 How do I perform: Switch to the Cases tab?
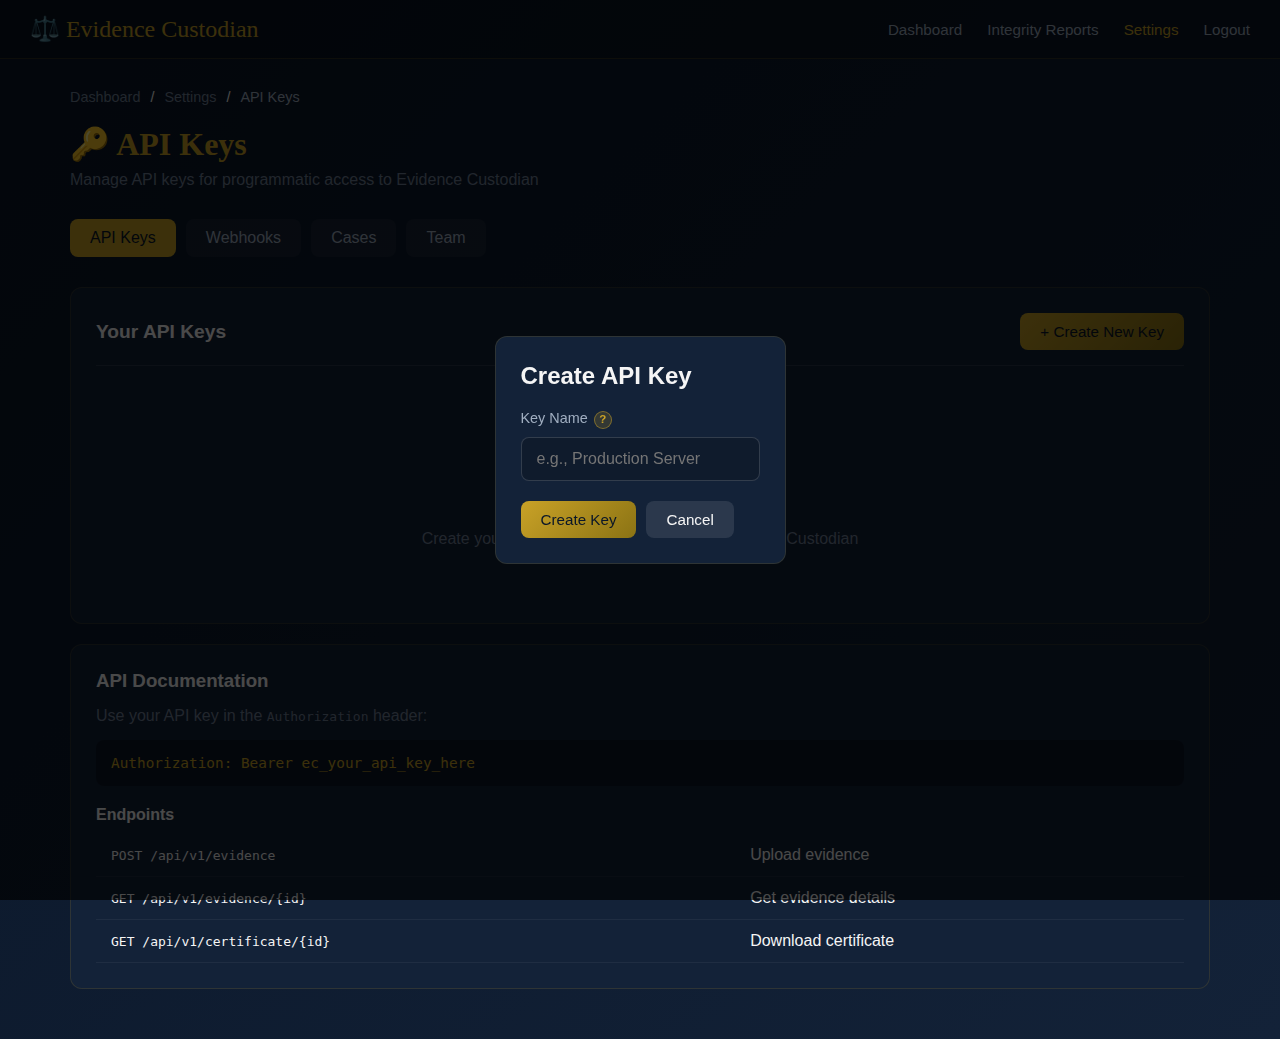pyautogui.click(x=354, y=238)
